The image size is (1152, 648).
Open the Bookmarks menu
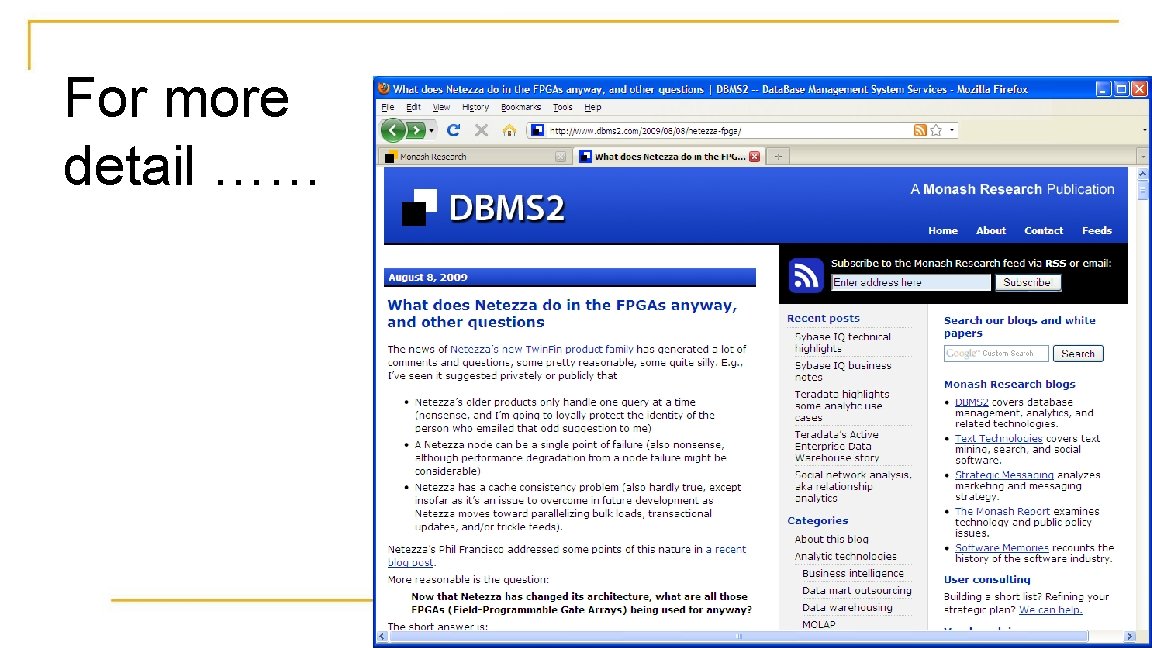[521, 107]
